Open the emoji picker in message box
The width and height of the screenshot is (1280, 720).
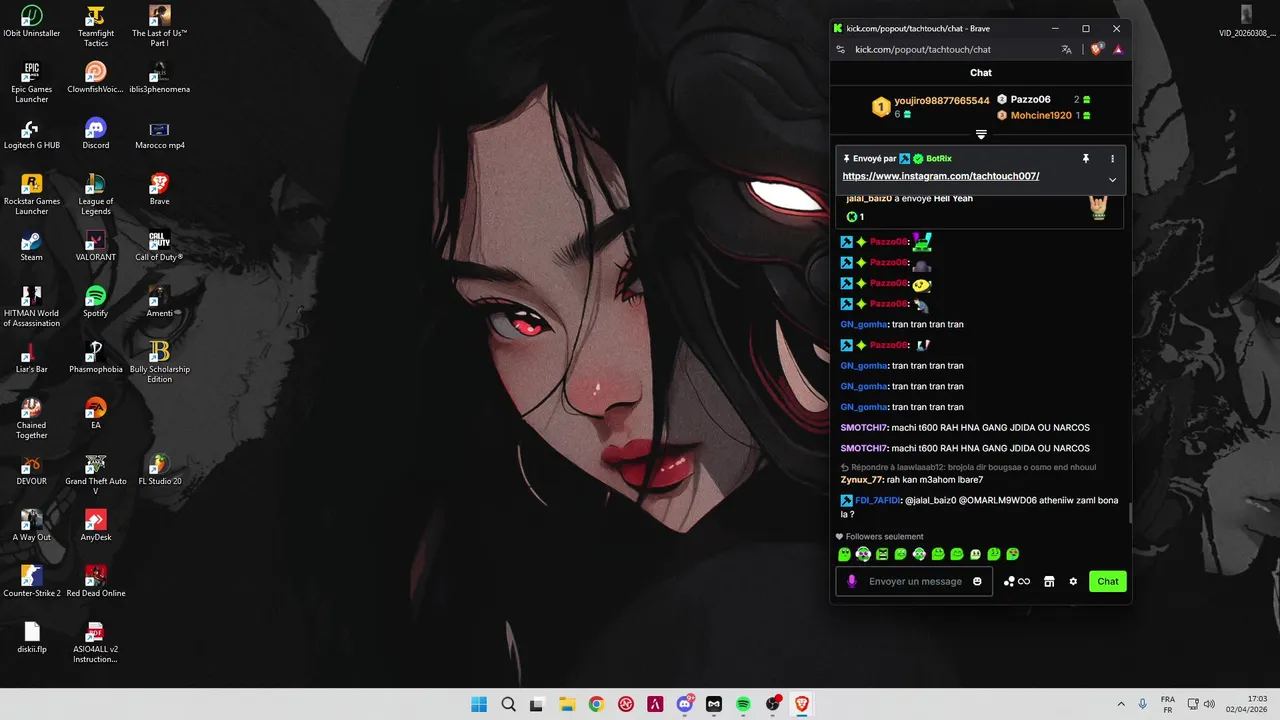point(977,581)
